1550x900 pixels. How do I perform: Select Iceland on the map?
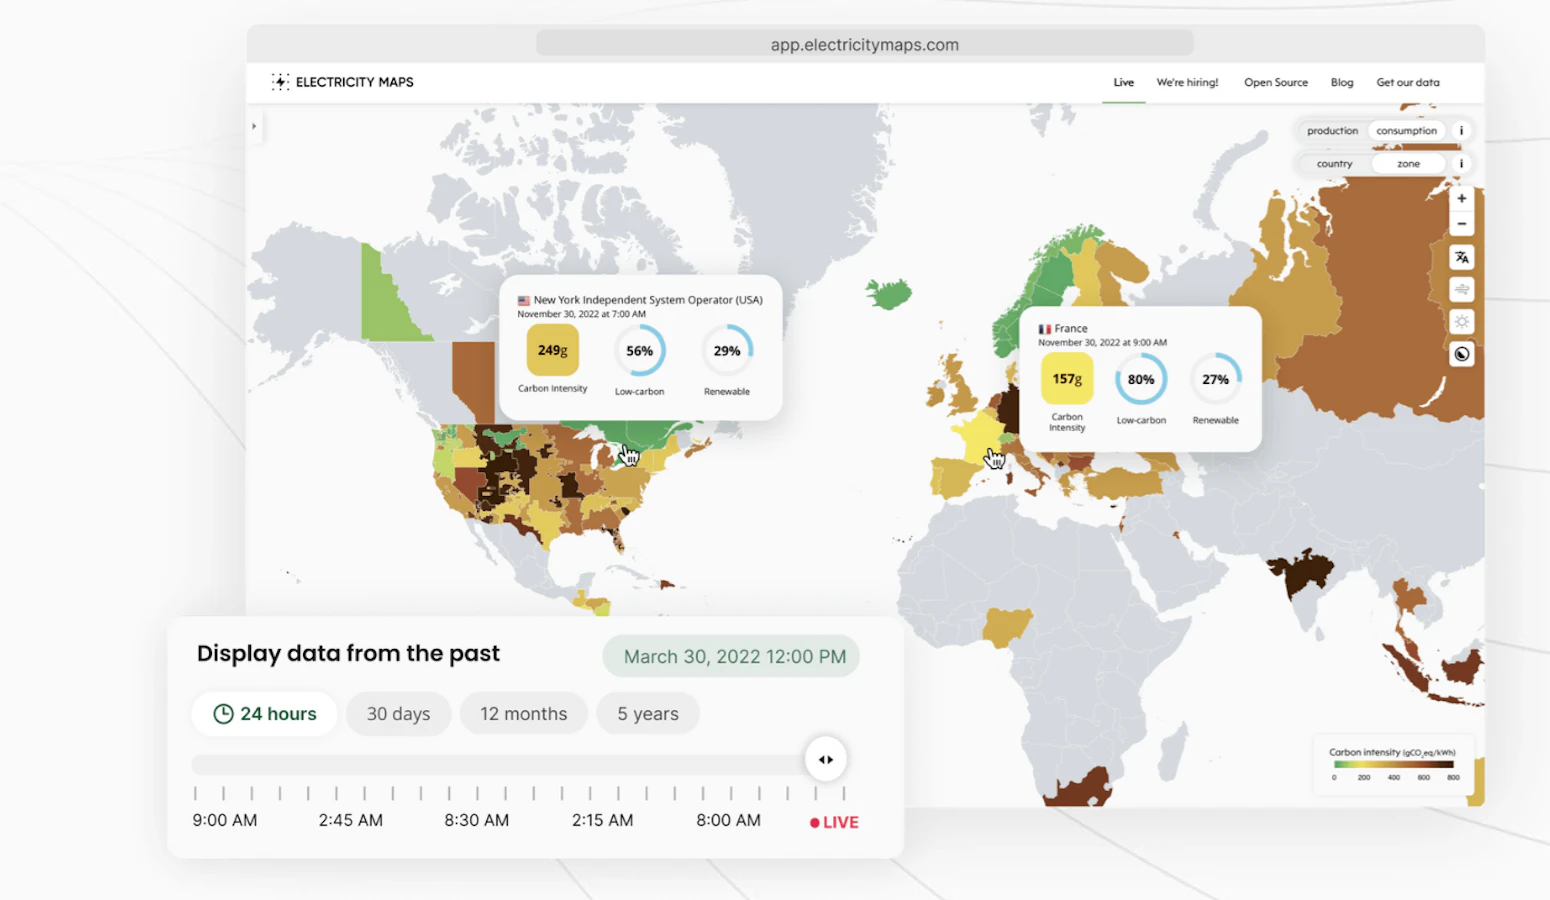(x=888, y=294)
